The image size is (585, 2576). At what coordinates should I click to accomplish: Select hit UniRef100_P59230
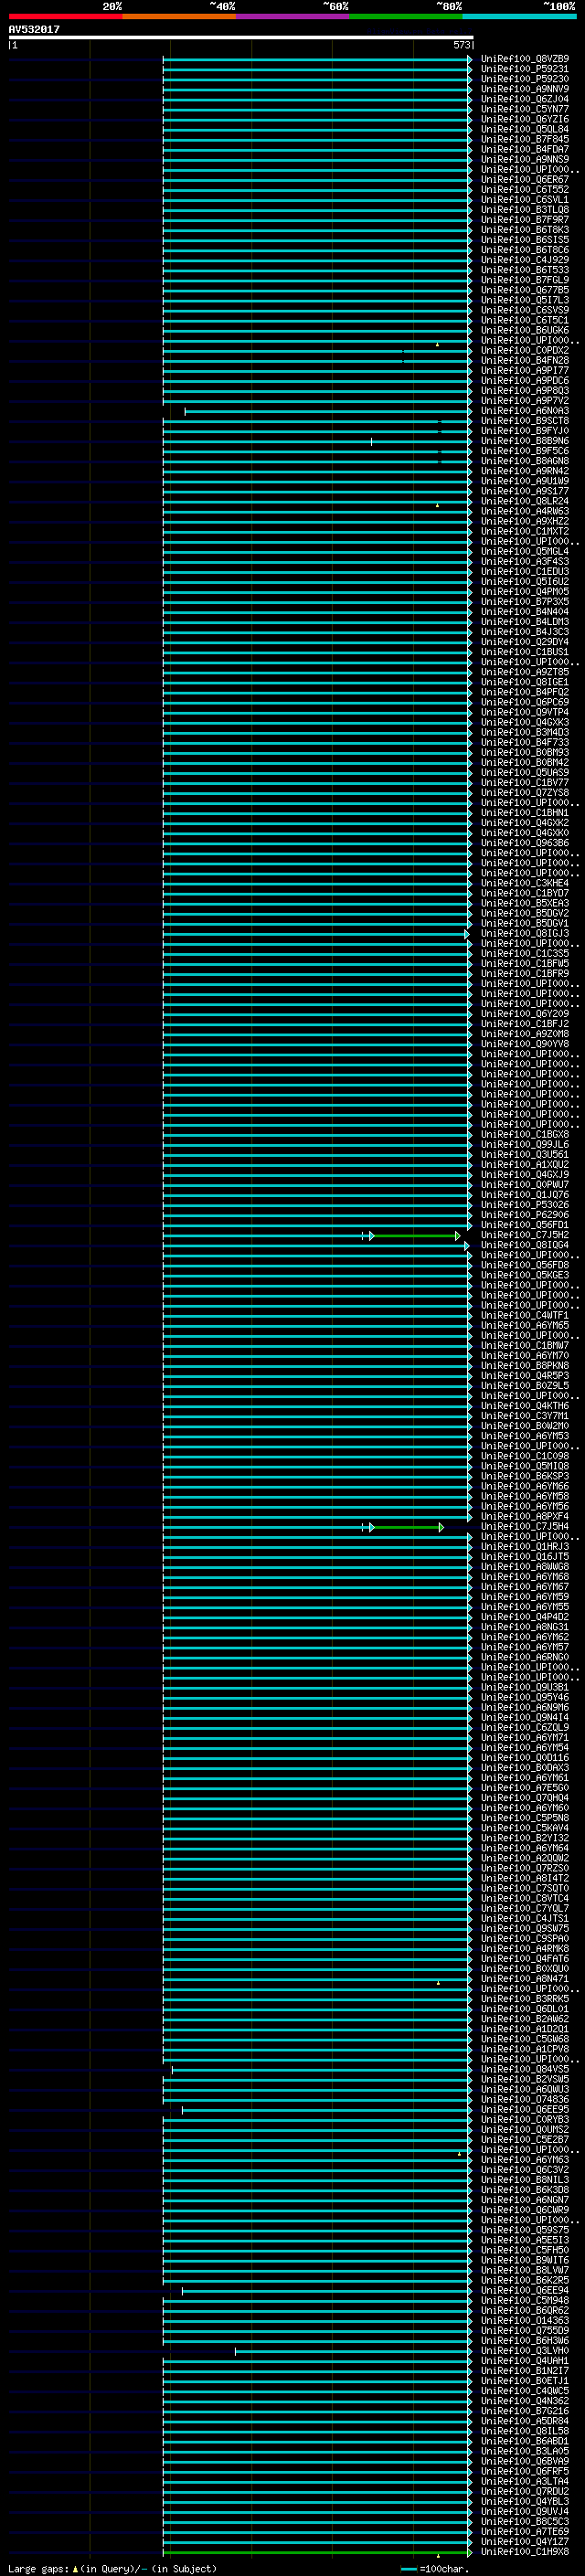pos(525,79)
